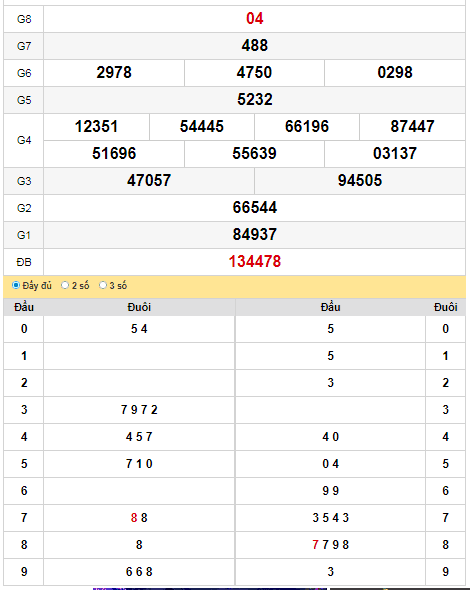Click the G1 result 84937

(x=255, y=234)
